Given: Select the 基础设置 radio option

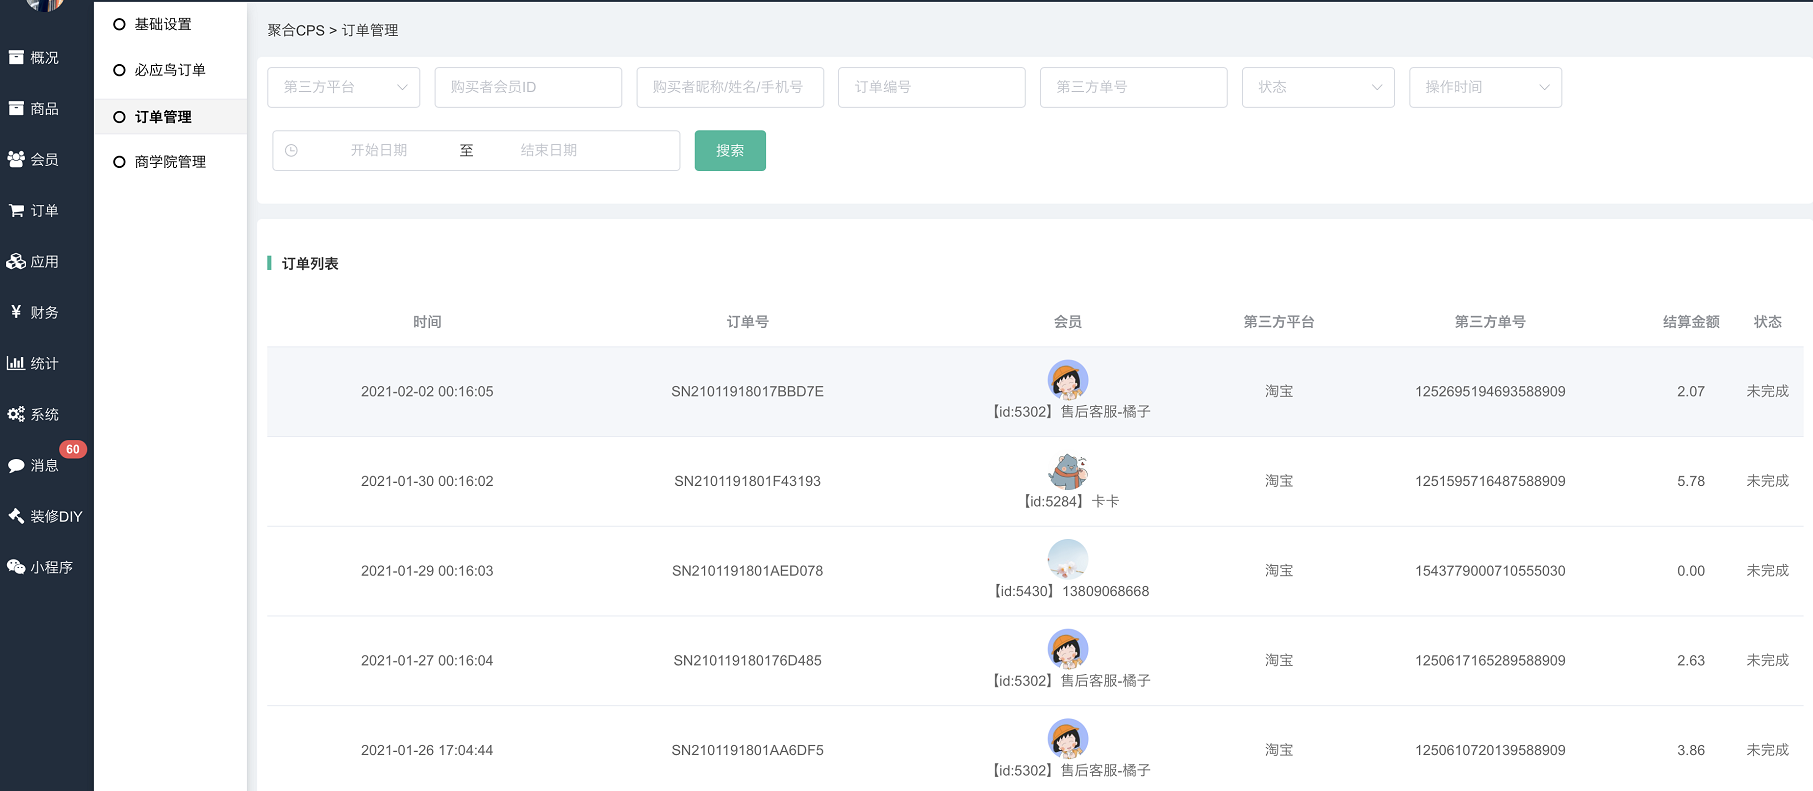Looking at the screenshot, I should coord(120,24).
